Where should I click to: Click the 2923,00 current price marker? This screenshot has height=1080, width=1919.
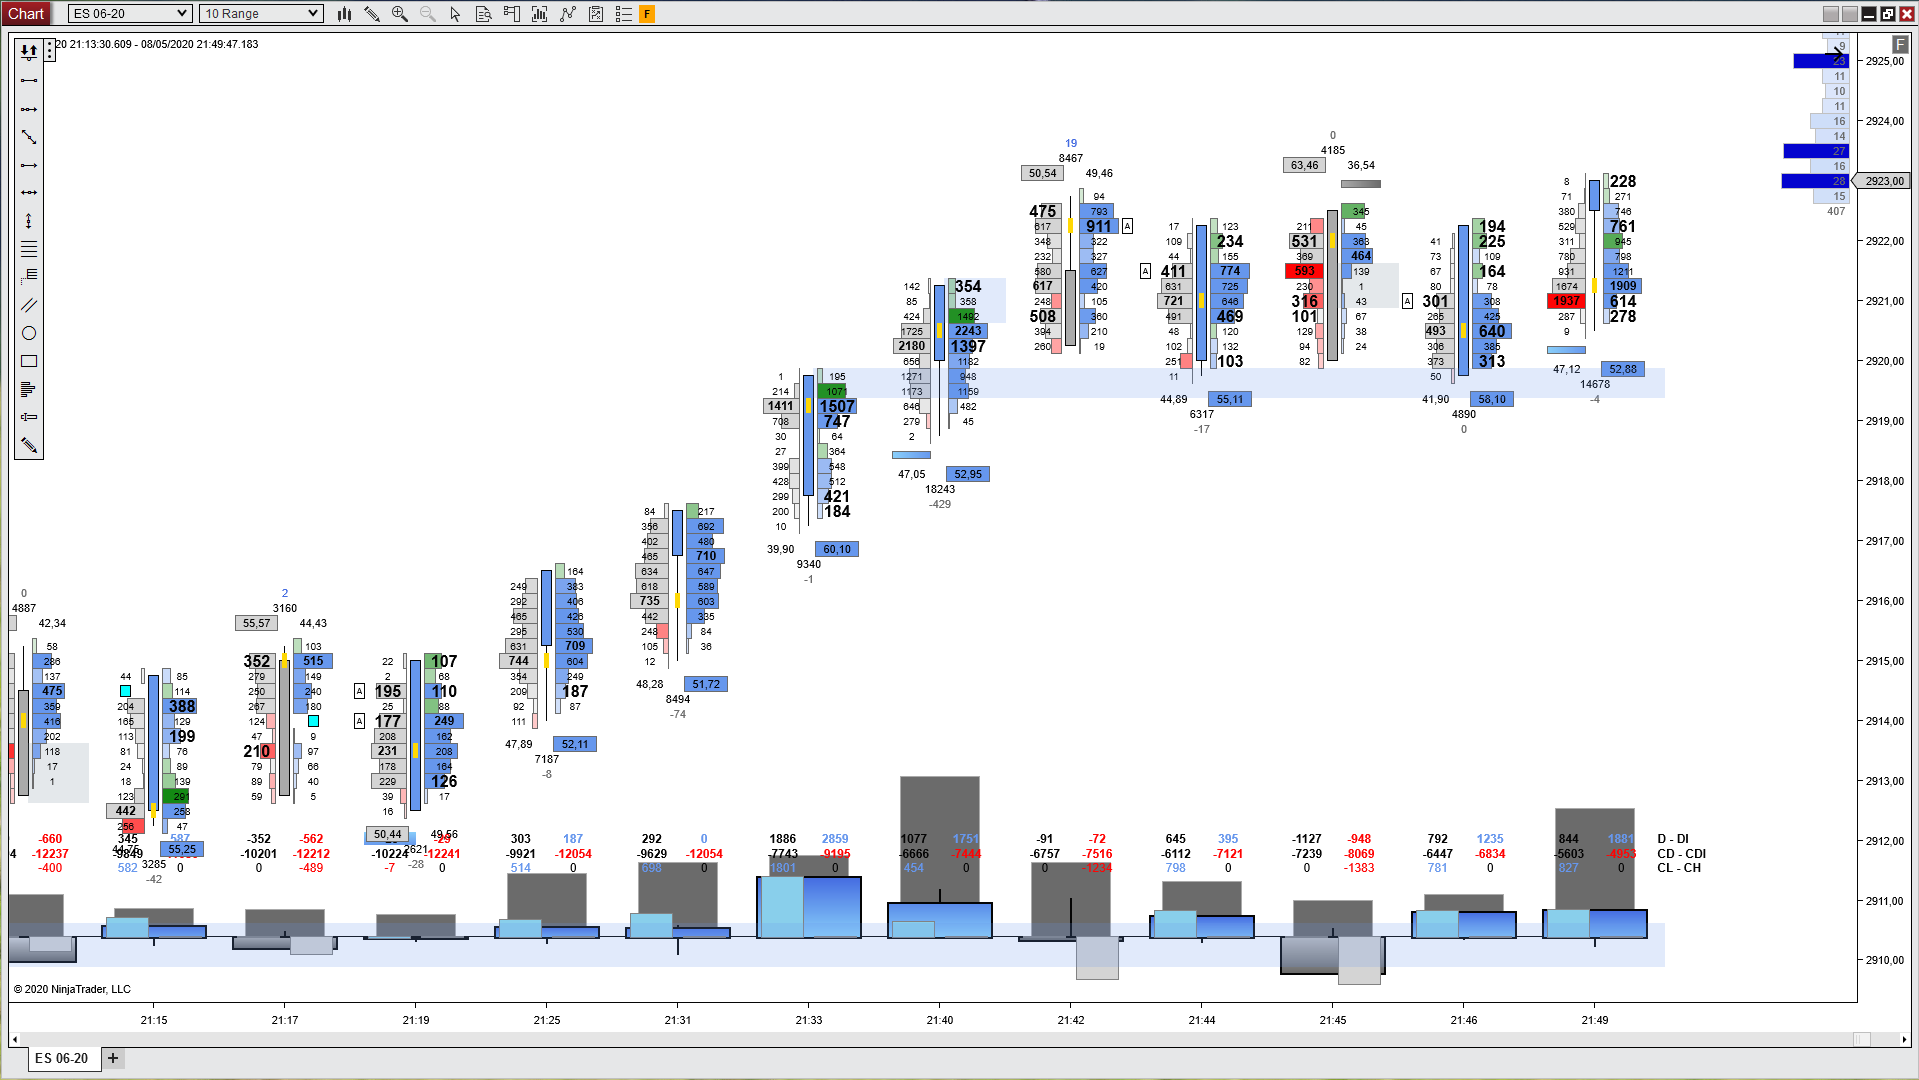pyautogui.click(x=1884, y=181)
